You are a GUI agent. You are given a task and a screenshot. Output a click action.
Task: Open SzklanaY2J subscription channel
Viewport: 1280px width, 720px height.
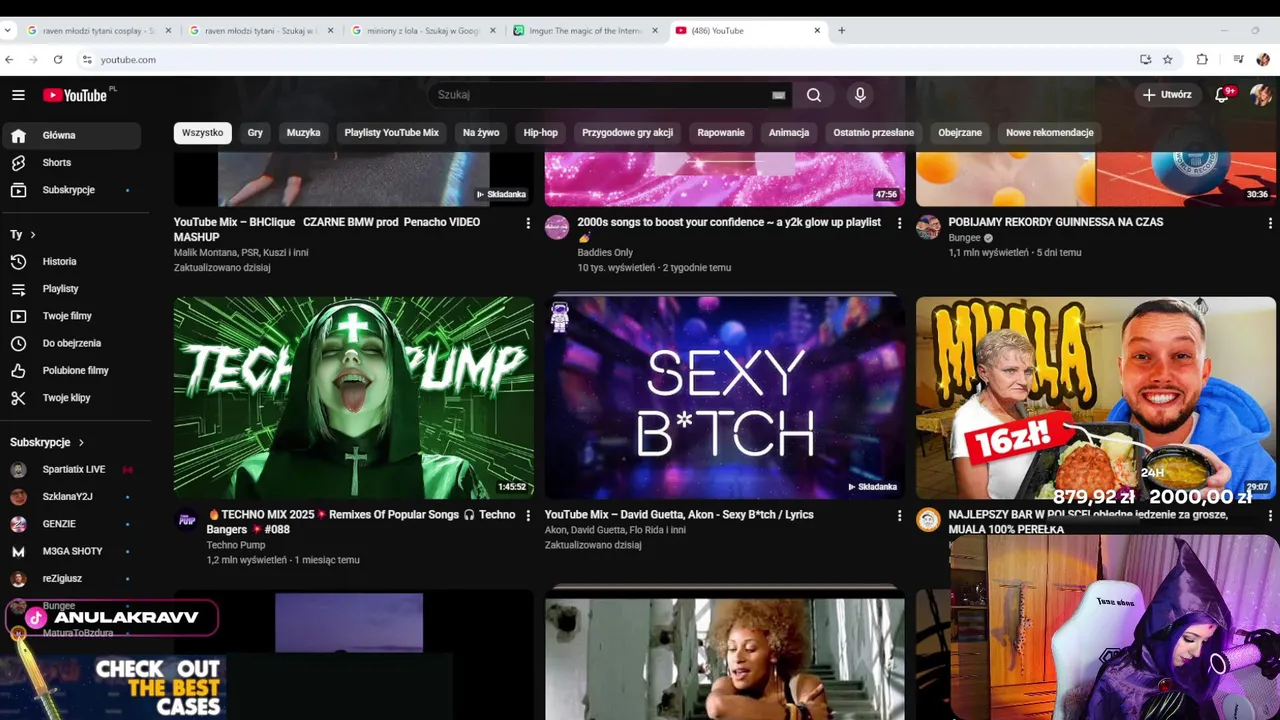coord(70,497)
